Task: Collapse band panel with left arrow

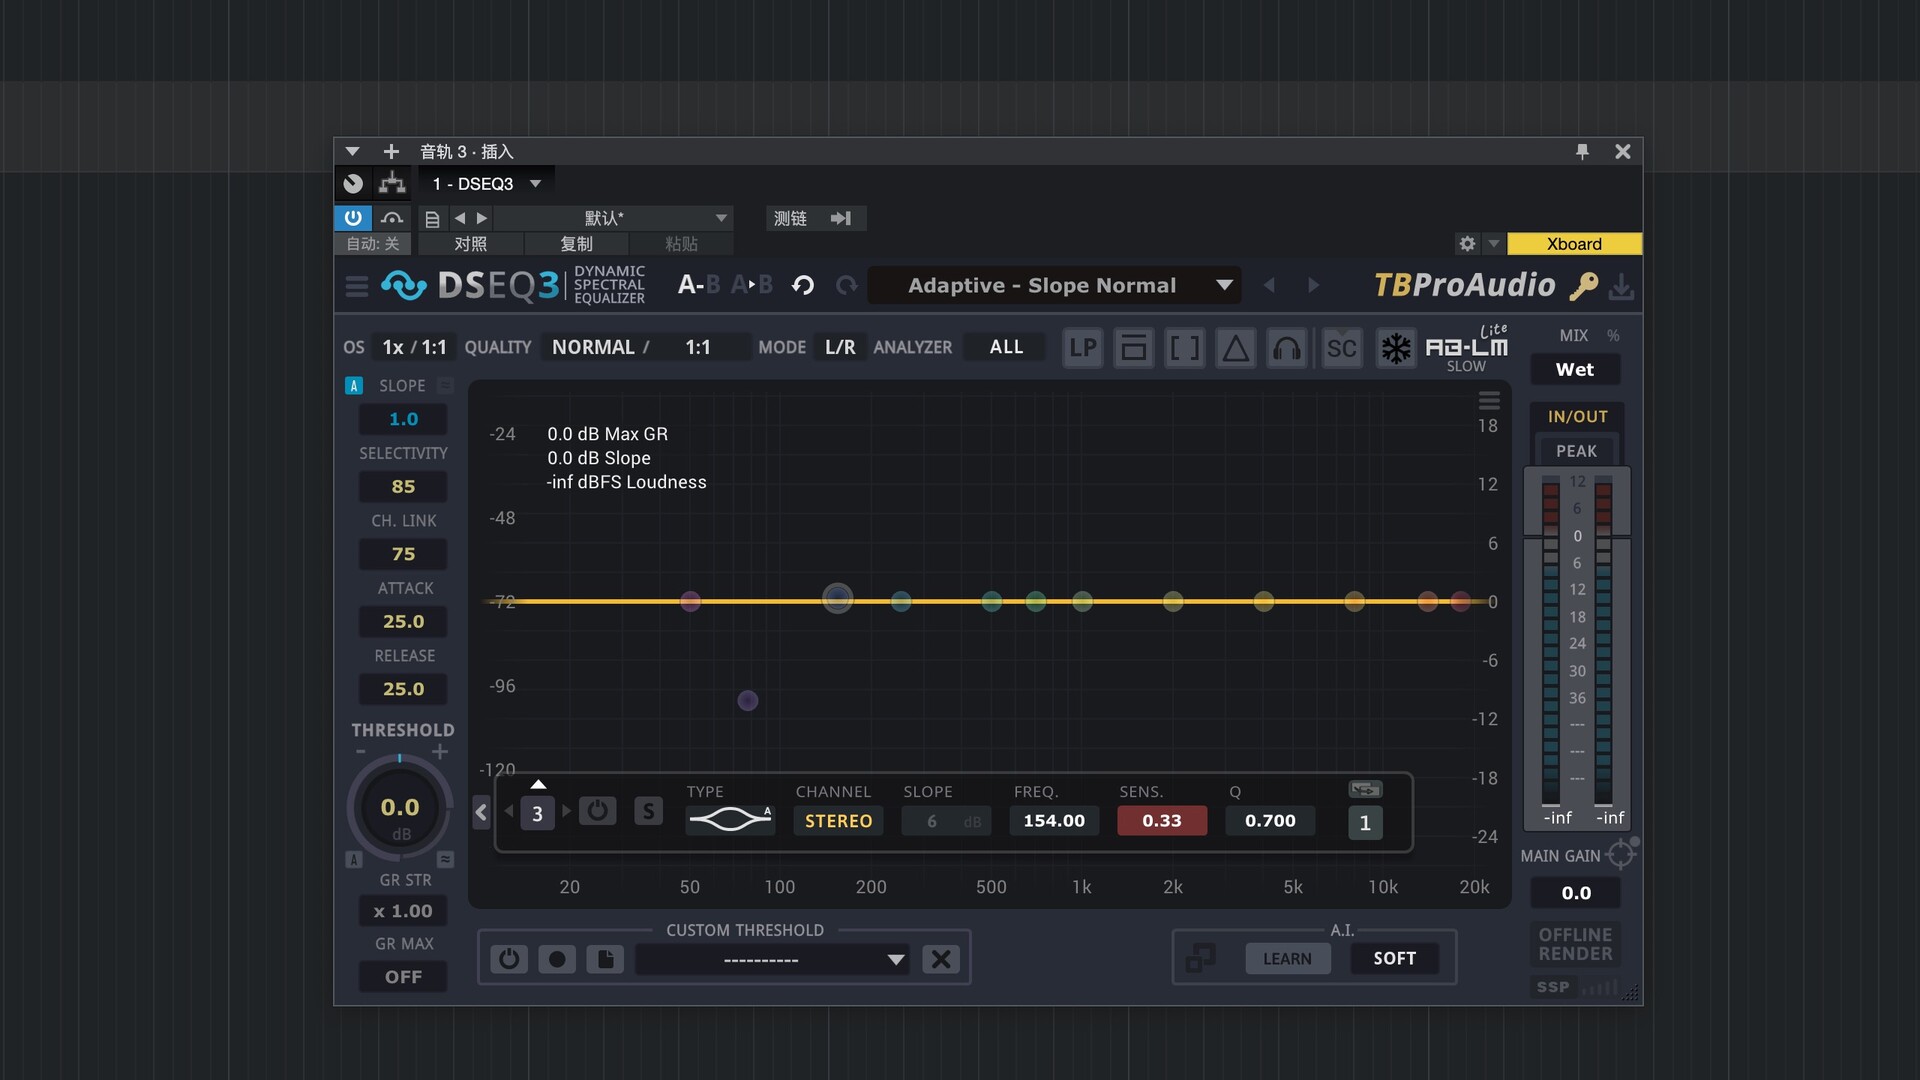Action: click(x=481, y=812)
